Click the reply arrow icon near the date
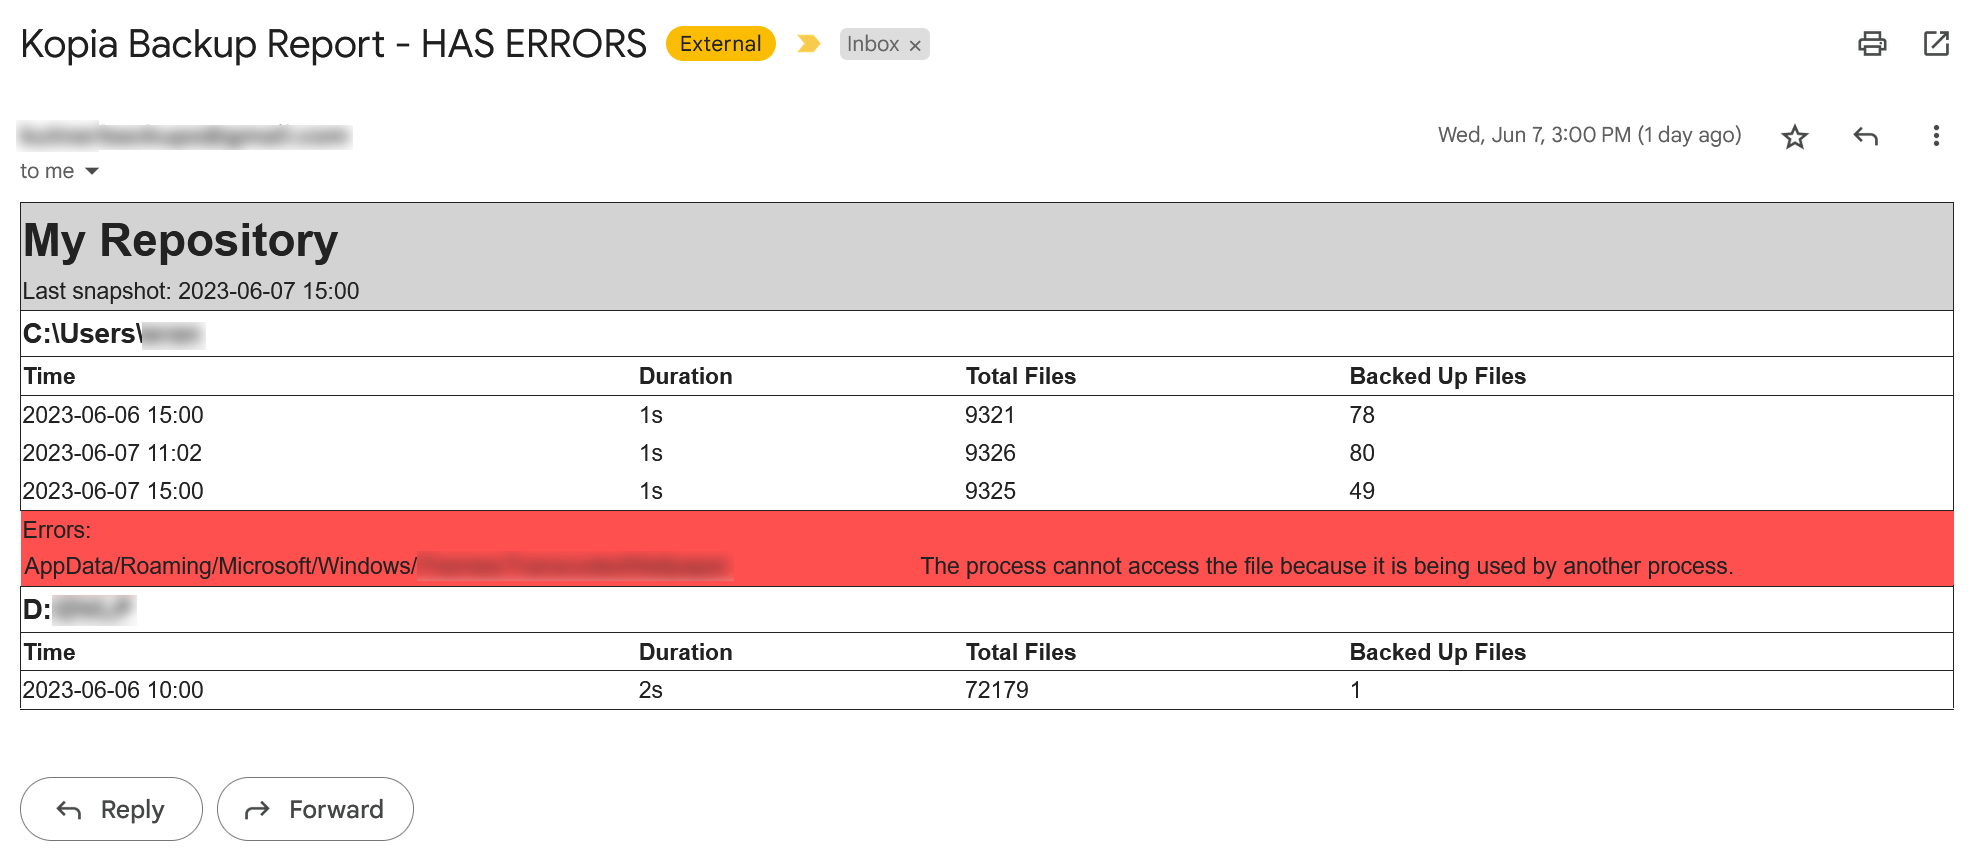The height and width of the screenshot is (866, 1968). coord(1865,136)
